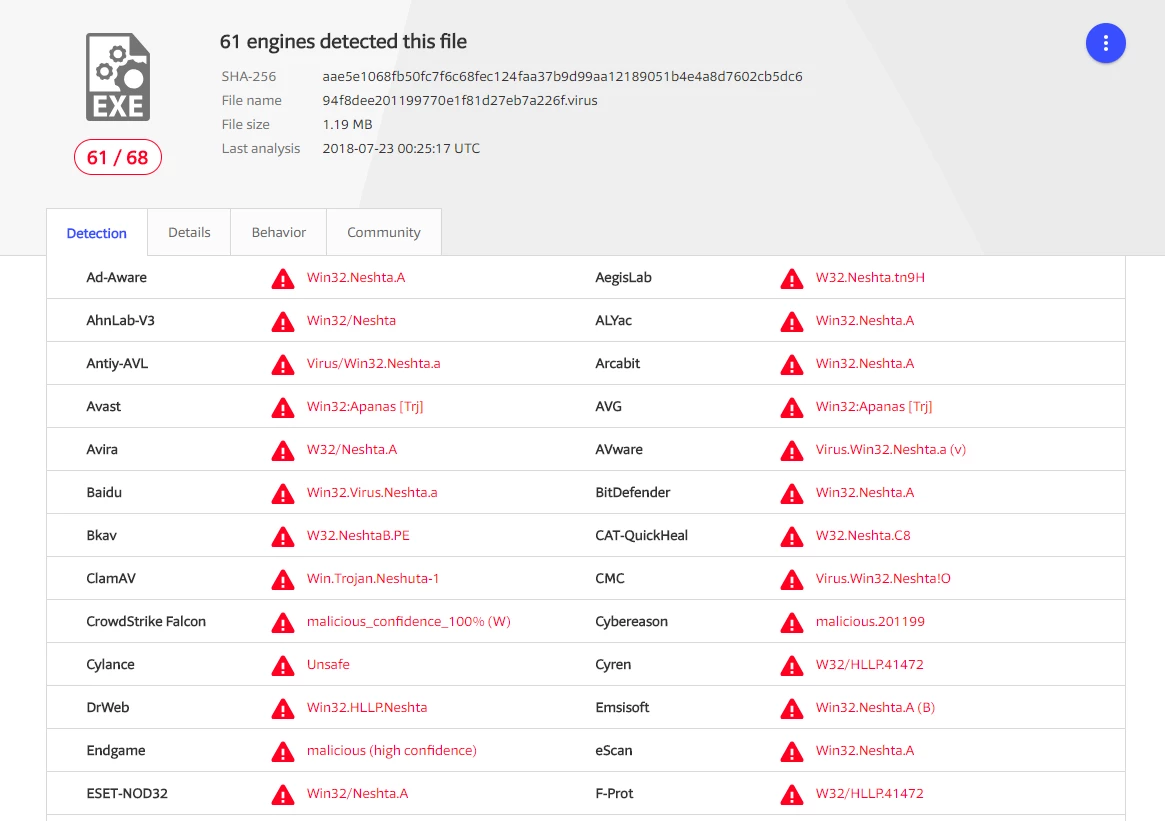The height and width of the screenshot is (821, 1165).
Task: Click the warning icon in AegisLab row
Action: 791,279
